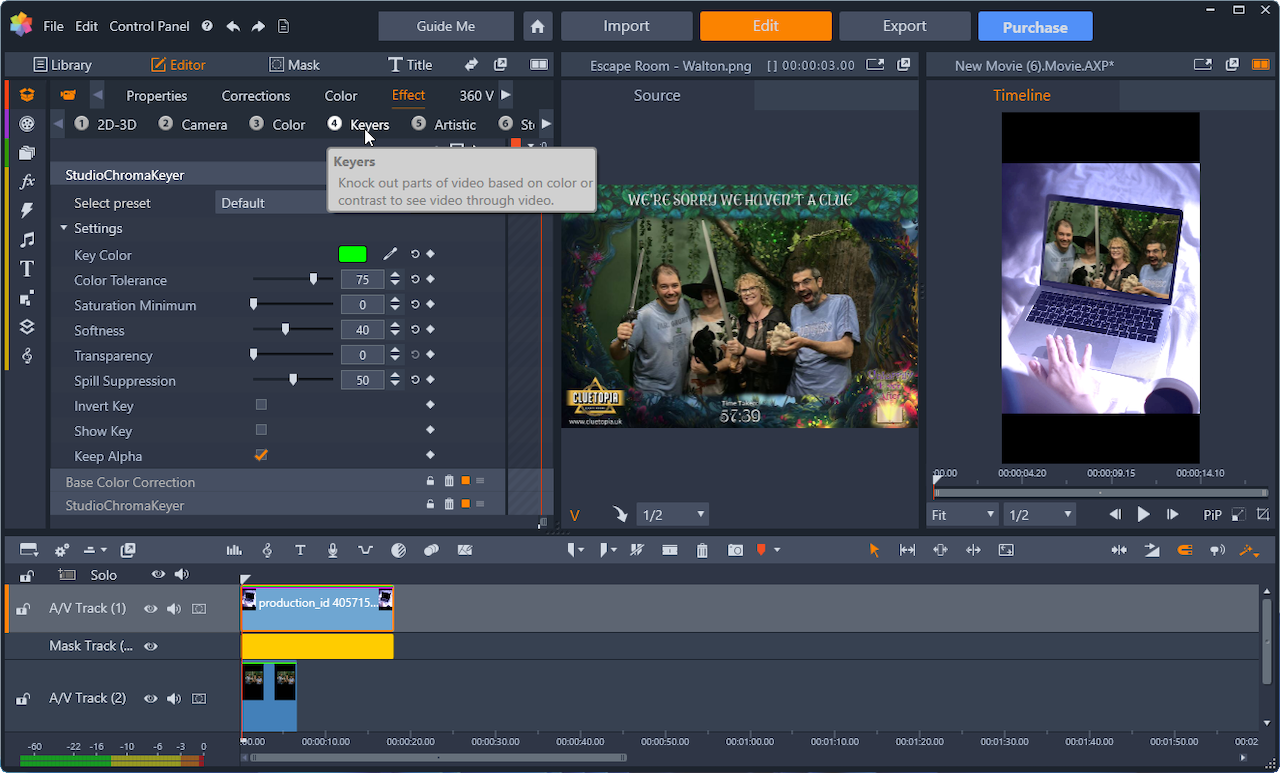Open the Select preset Default dropdown
This screenshot has height=773, width=1280.
coord(270,202)
